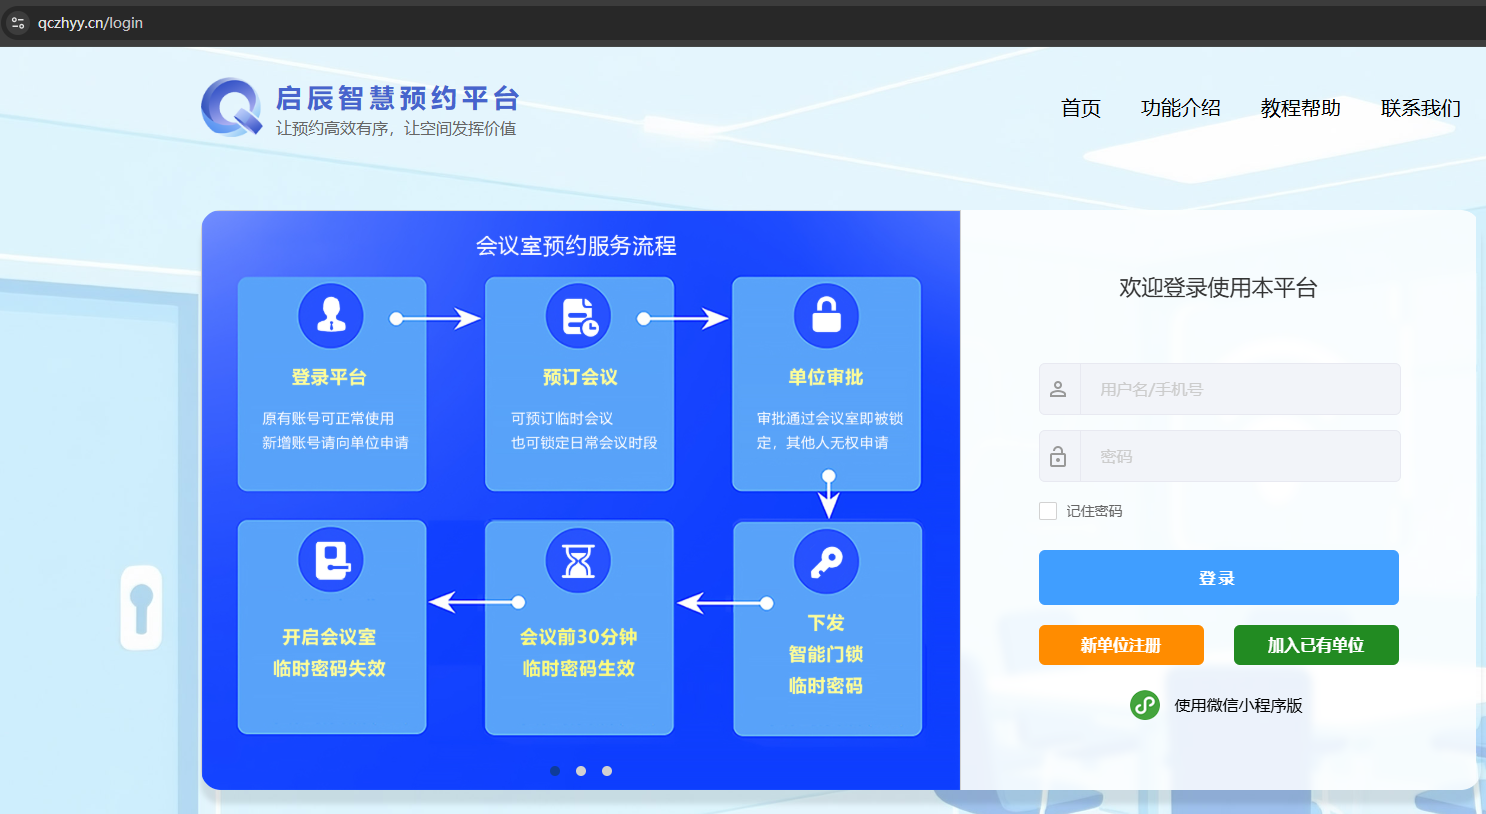Open the 首页 menu item
The height and width of the screenshot is (814, 1486).
pos(1080,108)
